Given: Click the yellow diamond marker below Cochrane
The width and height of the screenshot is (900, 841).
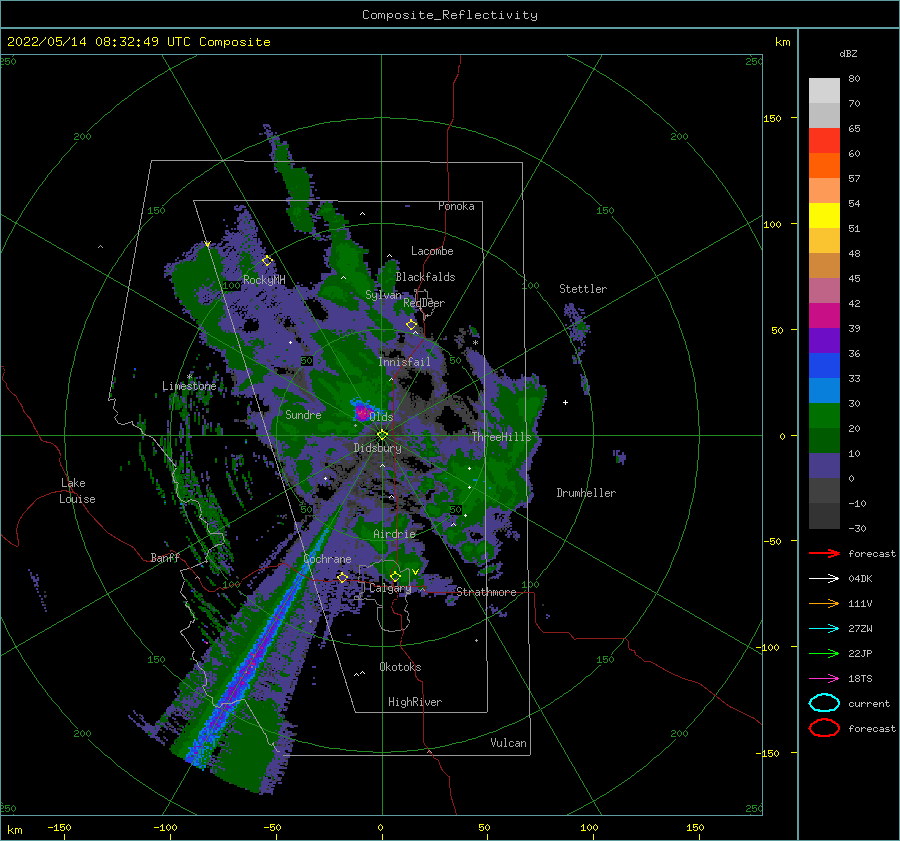Looking at the screenshot, I should 342,577.
